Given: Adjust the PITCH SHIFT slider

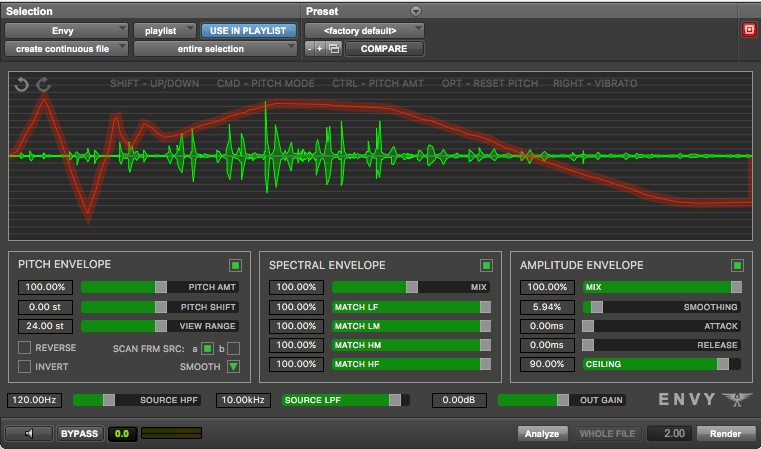Looking at the screenshot, I should 160,307.
